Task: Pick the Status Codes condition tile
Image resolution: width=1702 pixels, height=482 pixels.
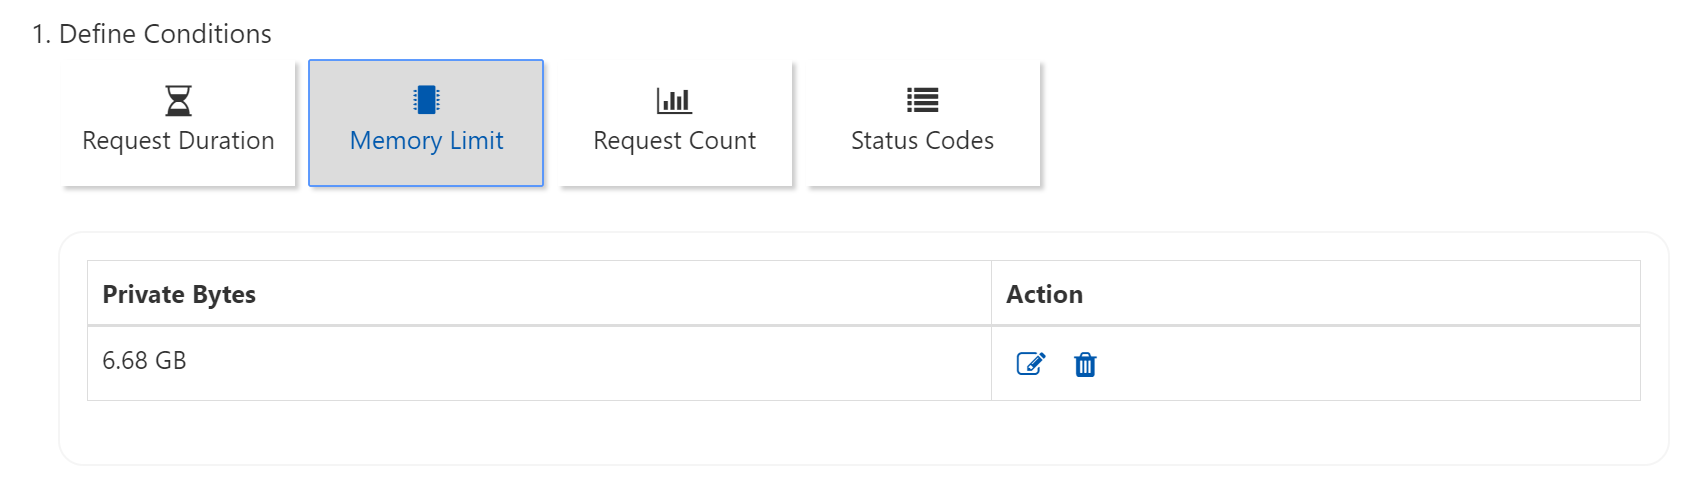Action: point(922,123)
